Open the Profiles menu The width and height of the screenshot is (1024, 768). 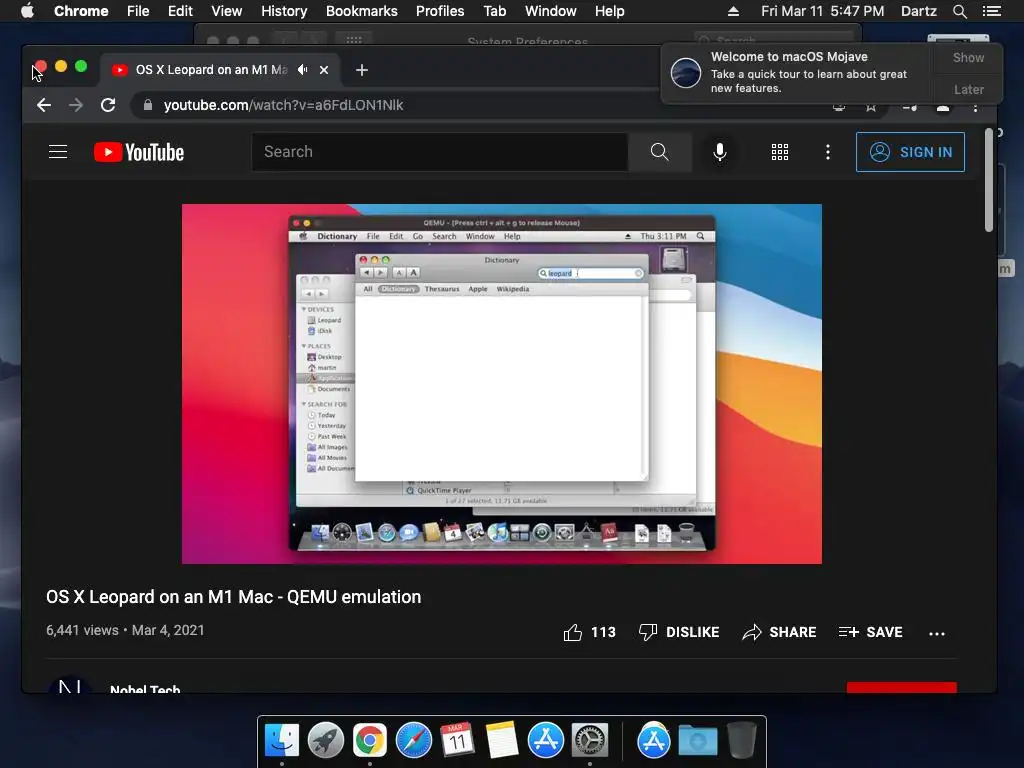point(440,11)
